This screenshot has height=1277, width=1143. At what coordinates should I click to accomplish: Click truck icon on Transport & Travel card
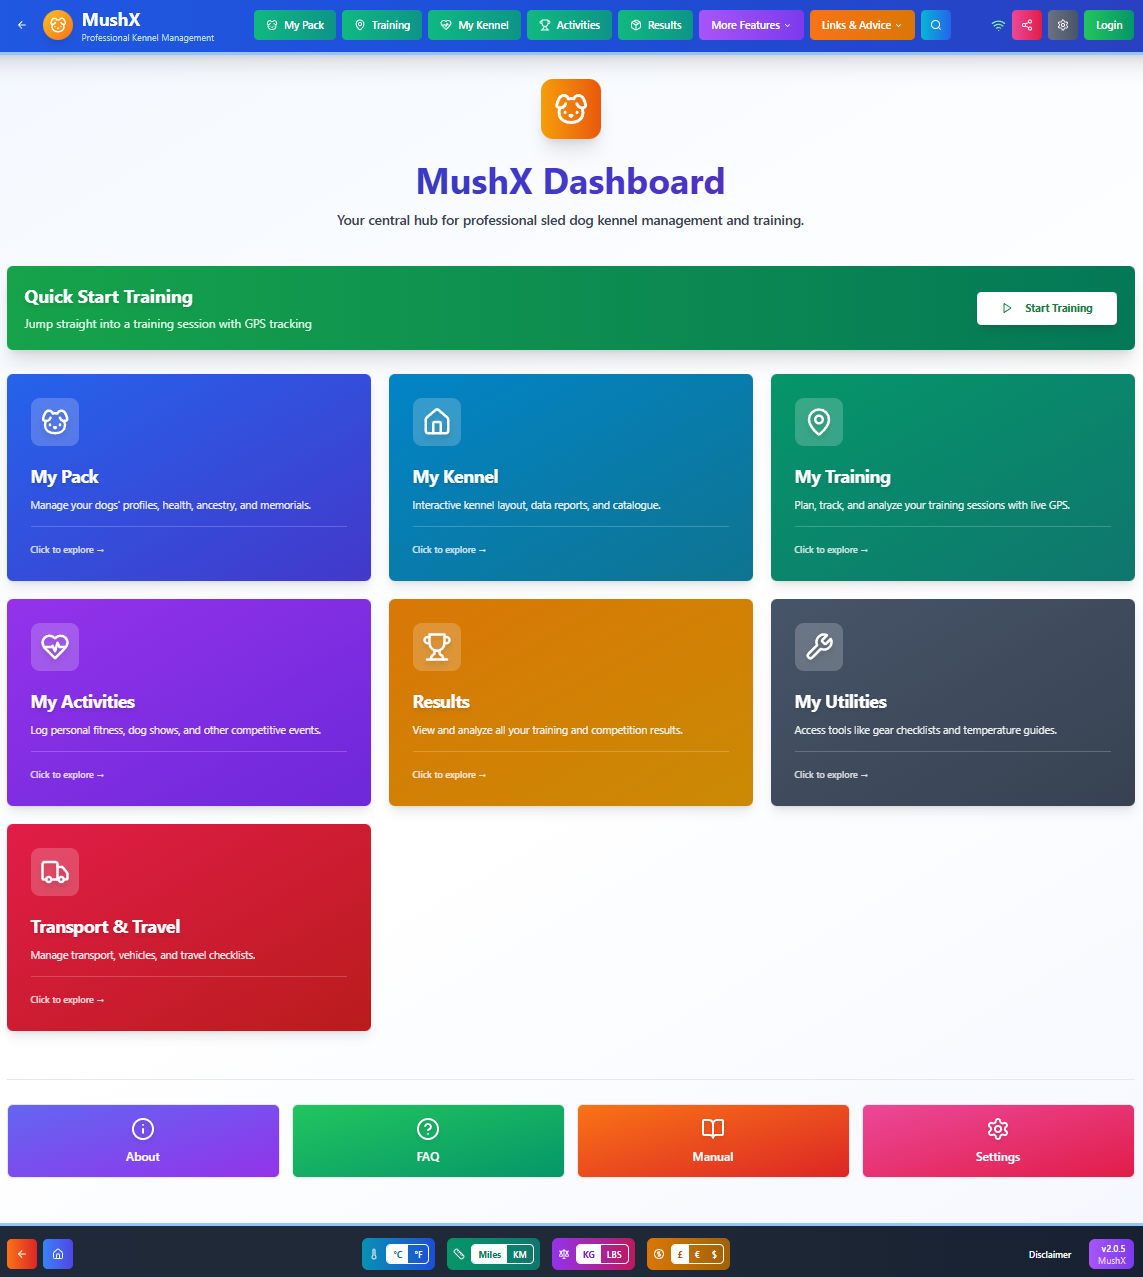[x=55, y=872]
